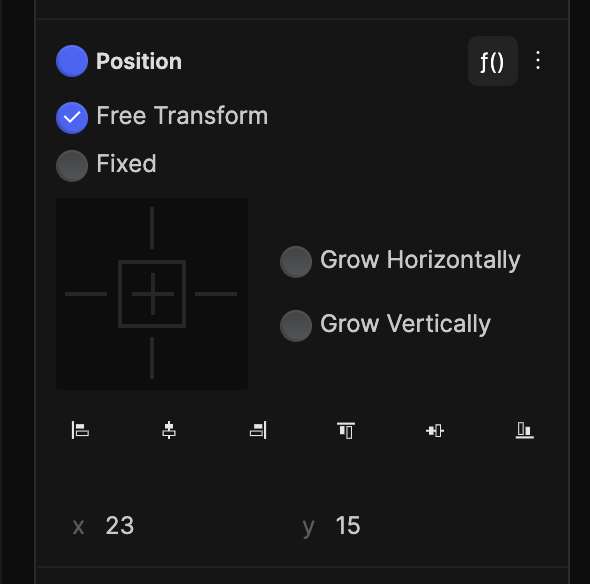Disable the Free Transform checkbox
The image size is (590, 584).
[72, 118]
